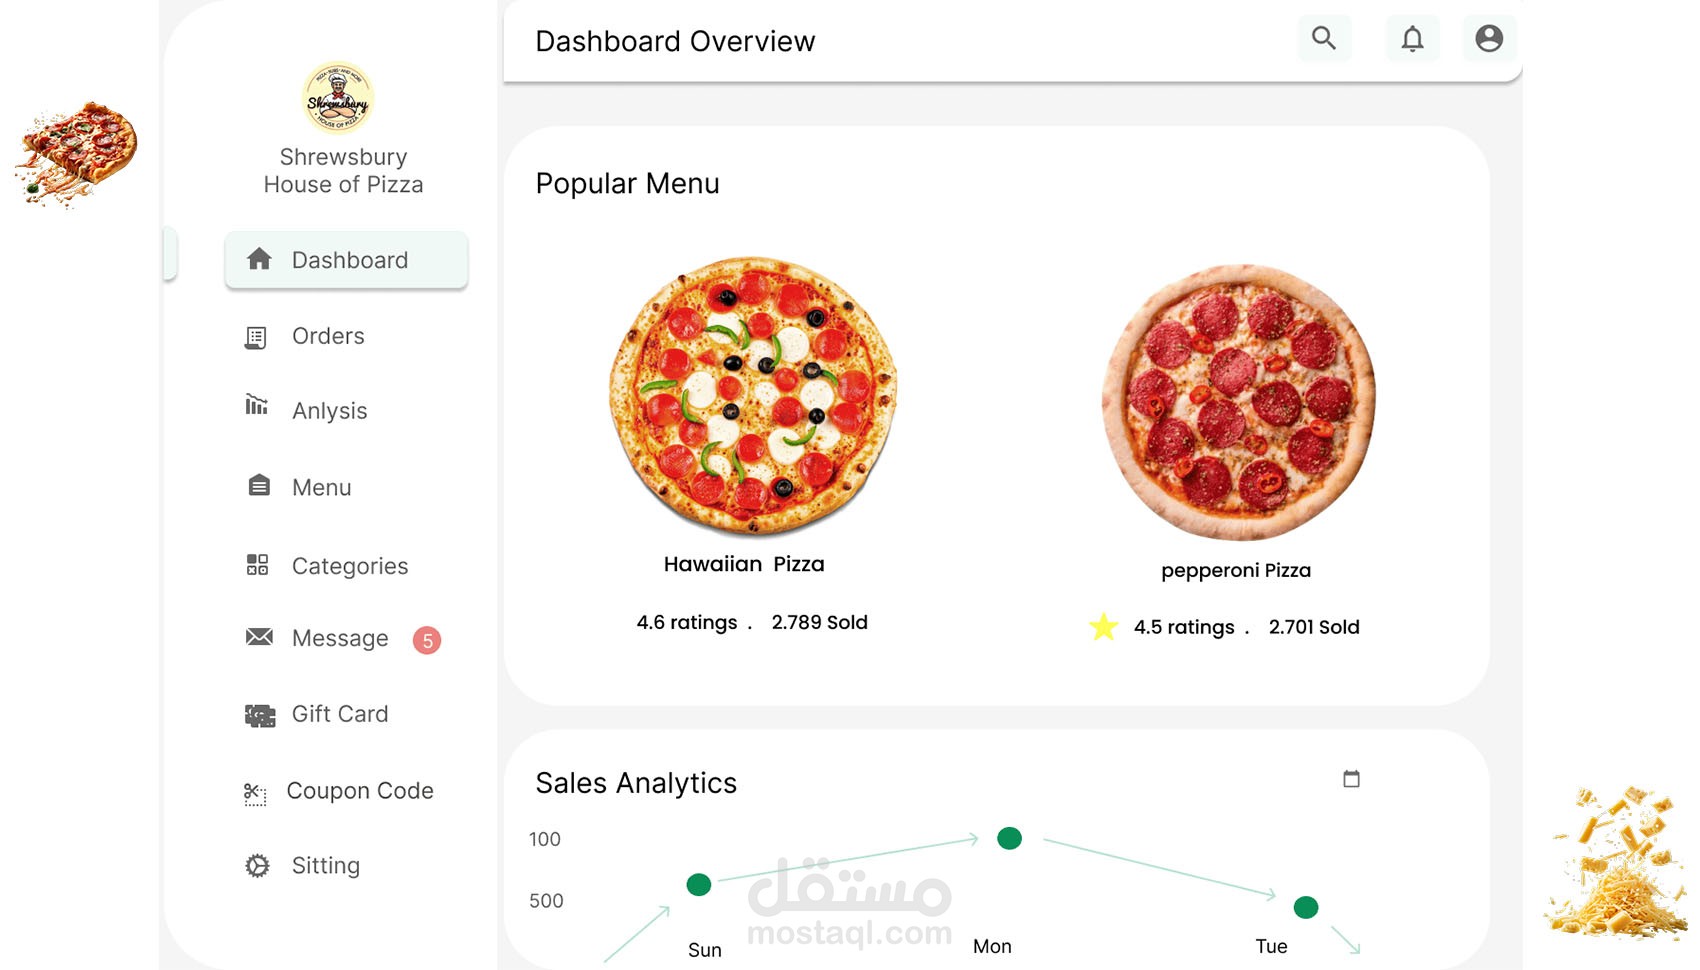Click the Popular Menu heading
The image size is (1700, 970).
(627, 184)
